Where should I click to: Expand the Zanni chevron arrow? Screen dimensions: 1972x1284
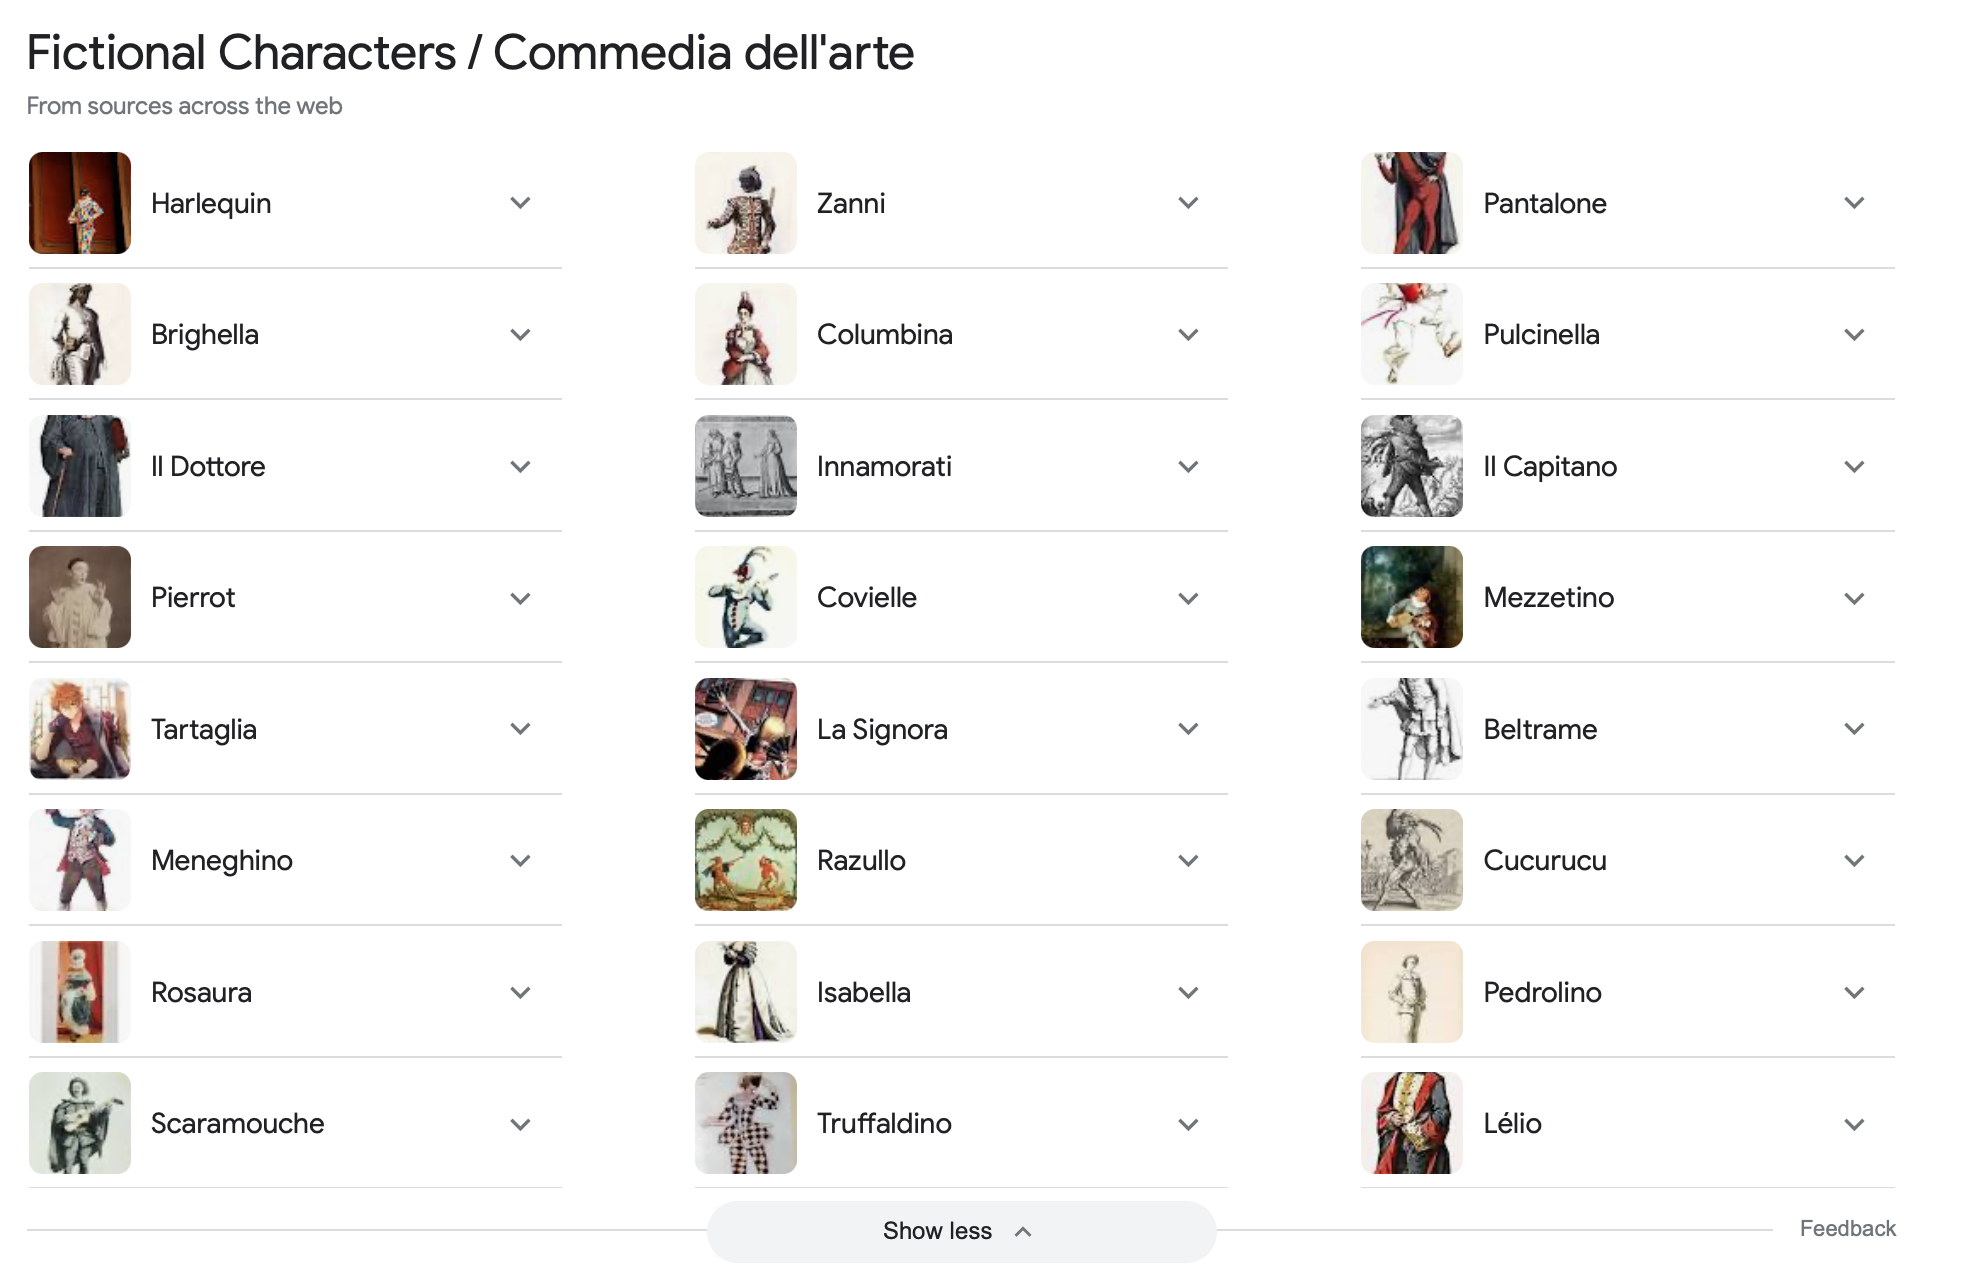[x=1188, y=203]
